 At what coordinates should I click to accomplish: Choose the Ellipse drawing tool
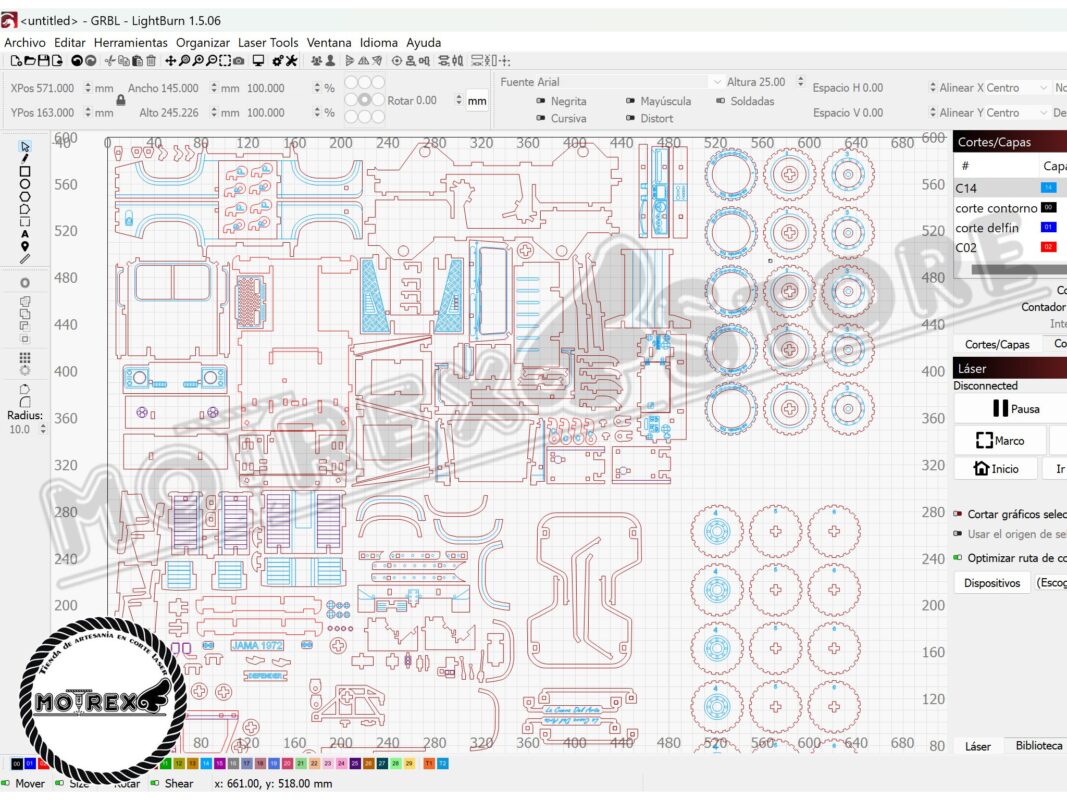pos(25,184)
